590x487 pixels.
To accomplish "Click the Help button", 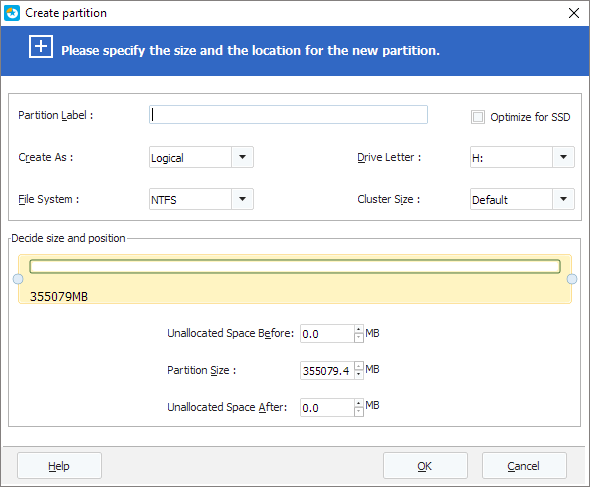I will (59, 466).
